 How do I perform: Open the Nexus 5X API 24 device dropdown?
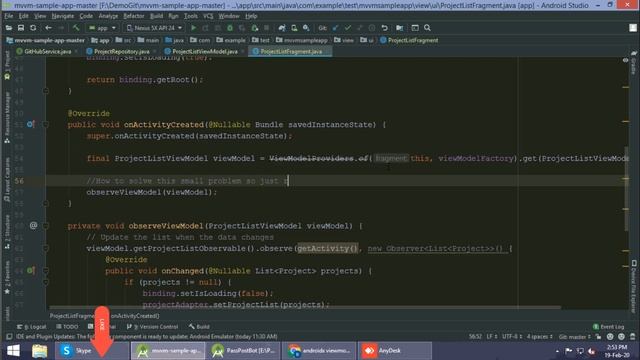coord(154,28)
